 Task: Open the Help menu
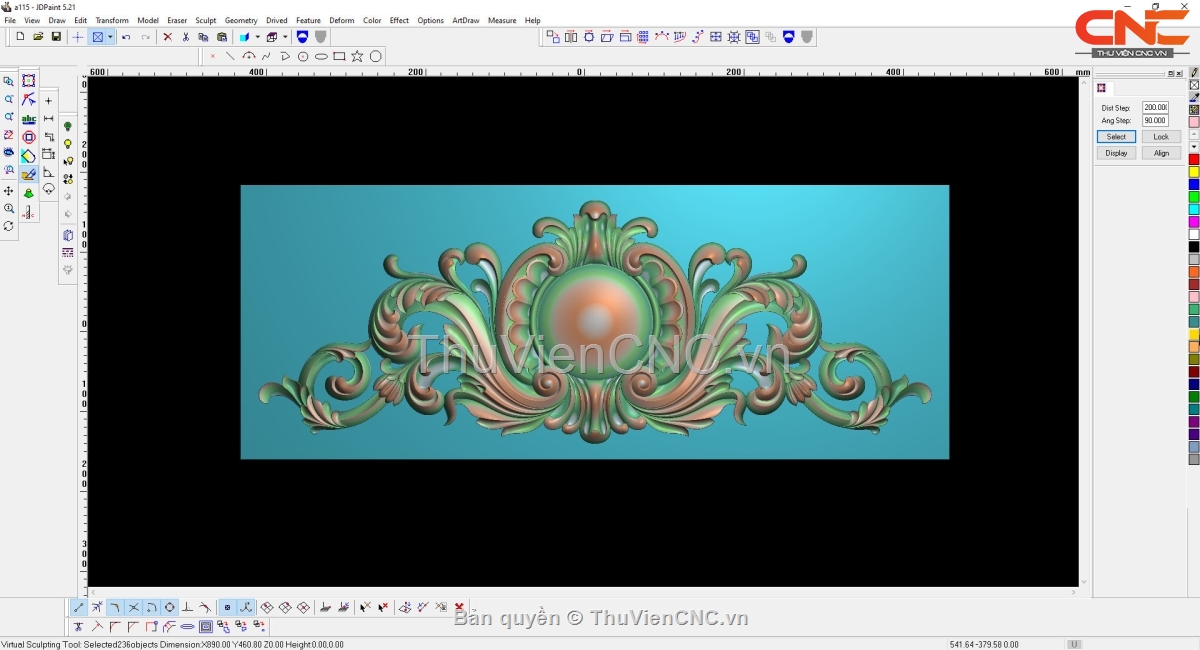tap(532, 20)
